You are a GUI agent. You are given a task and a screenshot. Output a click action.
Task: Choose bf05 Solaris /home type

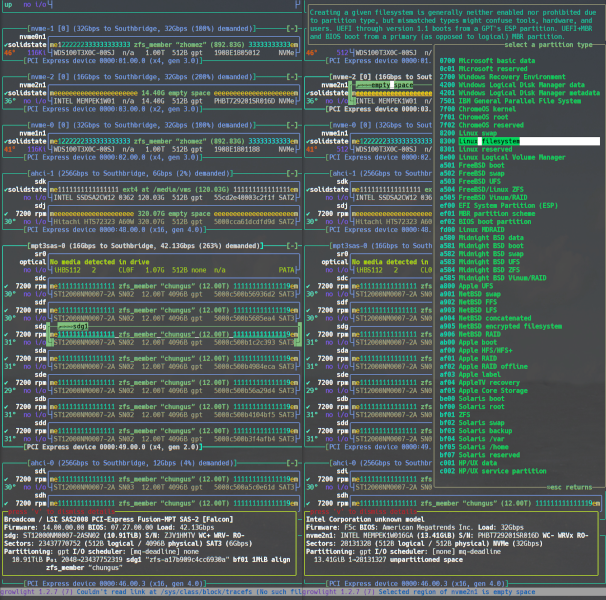click(x=473, y=447)
